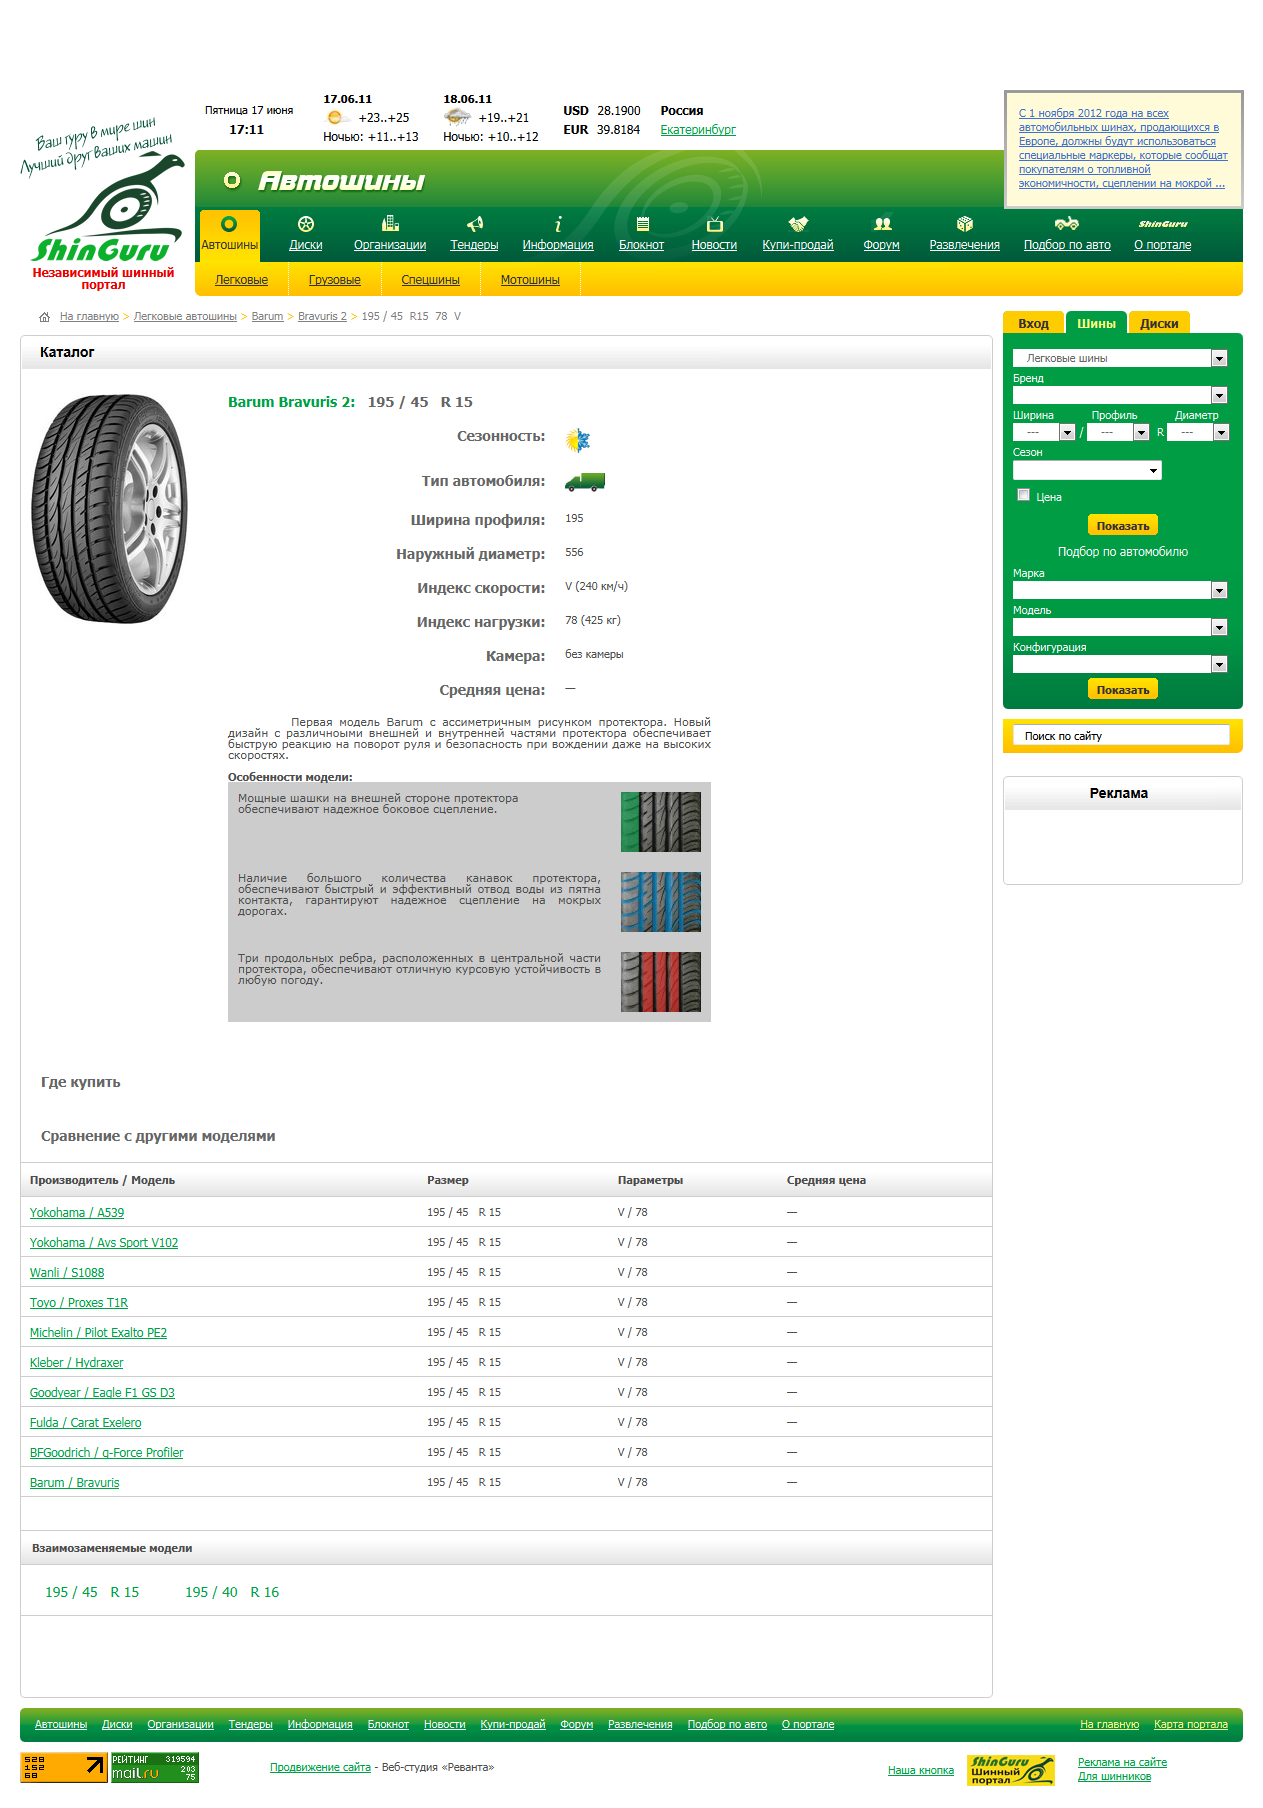Open the Бренд dropdown
This screenshot has width=1263, height=1808.
[x=1120, y=395]
